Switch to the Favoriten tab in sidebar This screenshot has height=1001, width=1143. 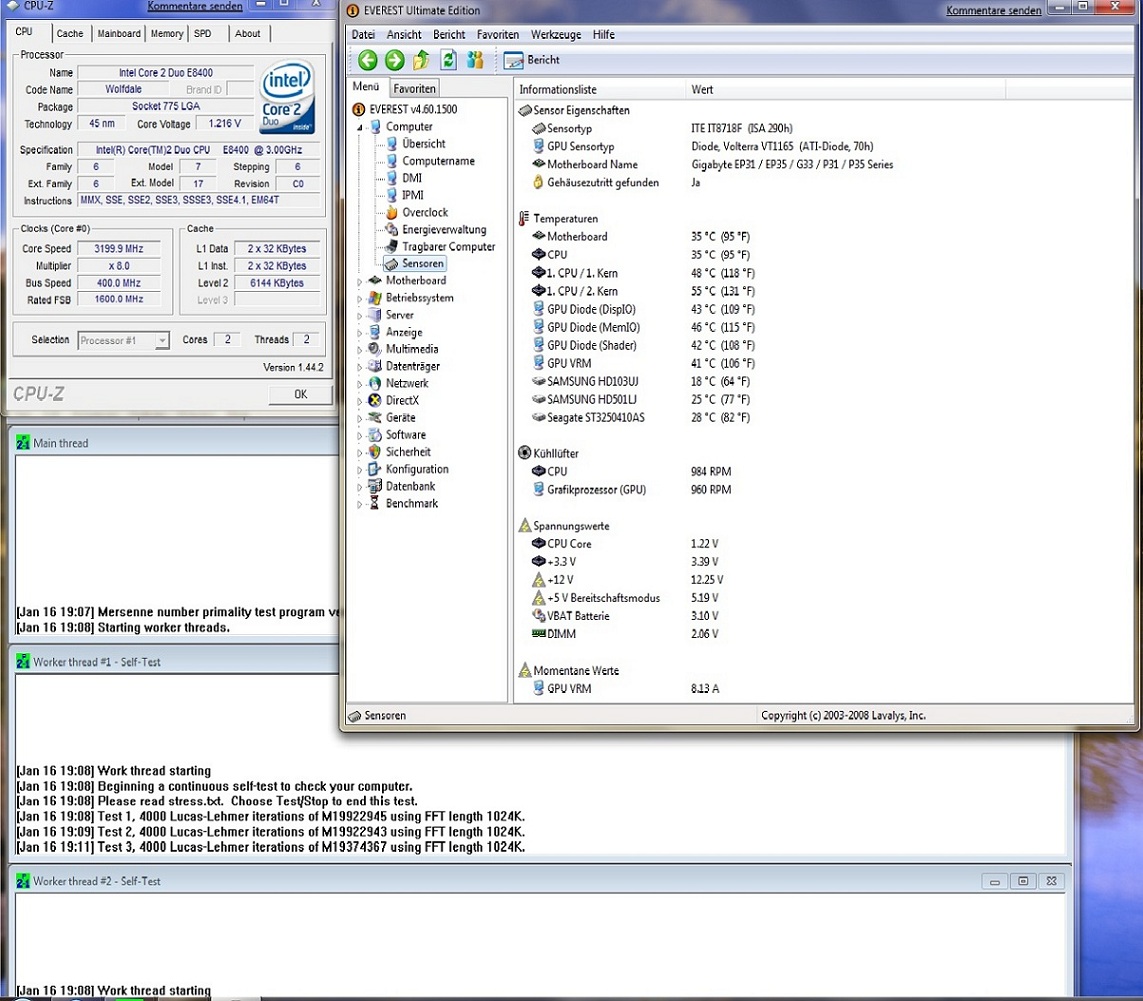(x=414, y=88)
